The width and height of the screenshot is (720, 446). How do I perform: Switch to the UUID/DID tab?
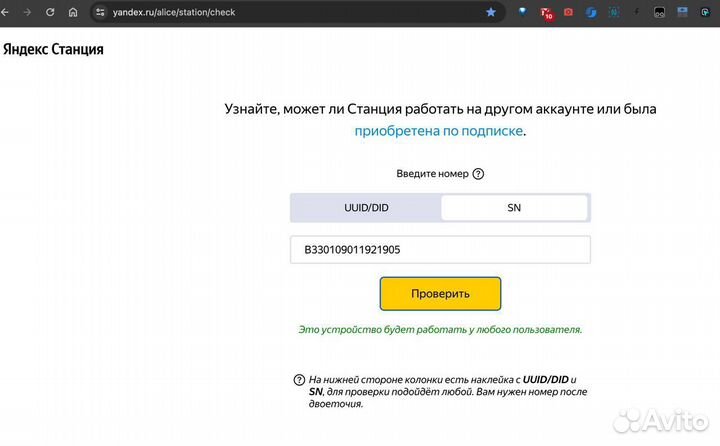(366, 208)
